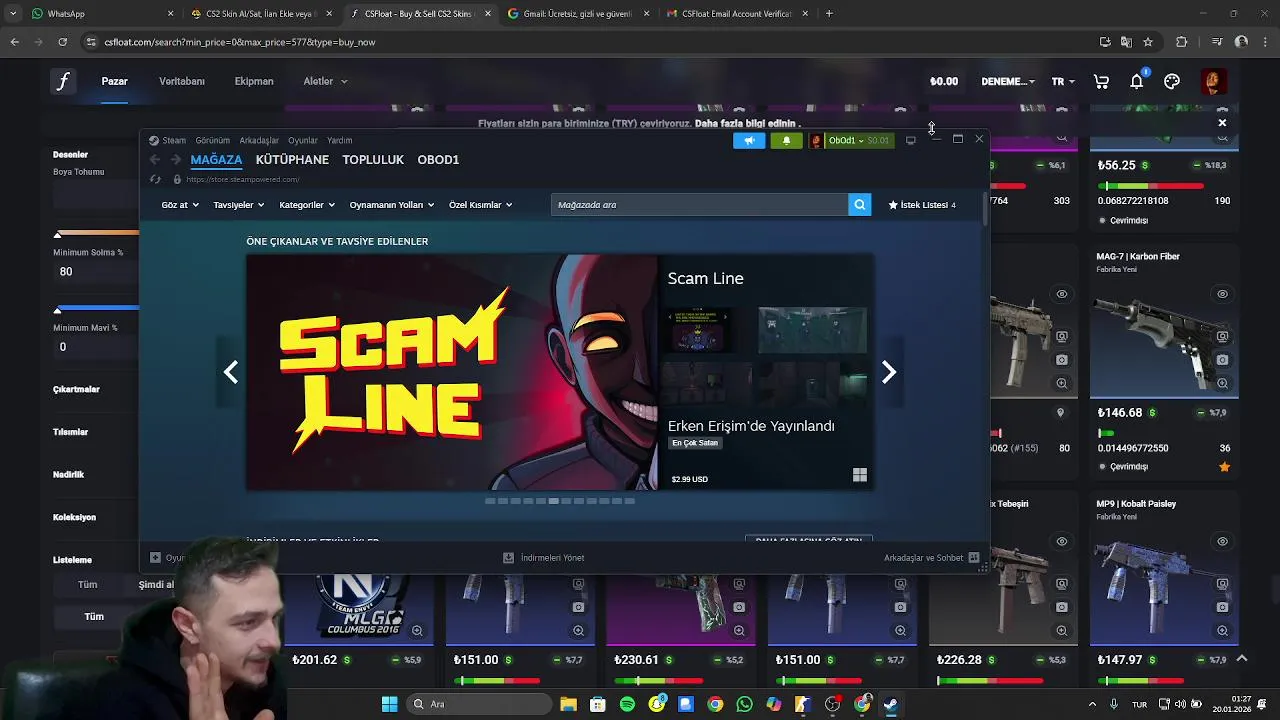1280x720 pixels.
Task: Open Steam announcements megaphone button
Action: click(x=749, y=140)
